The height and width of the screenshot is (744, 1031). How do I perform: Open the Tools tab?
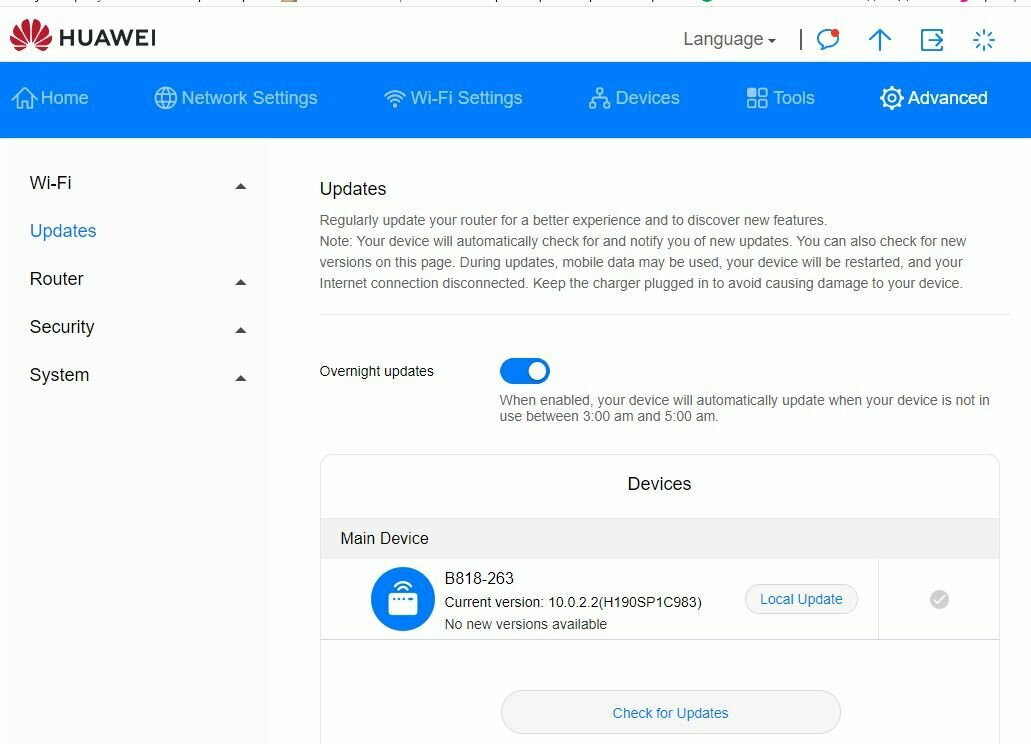(780, 98)
